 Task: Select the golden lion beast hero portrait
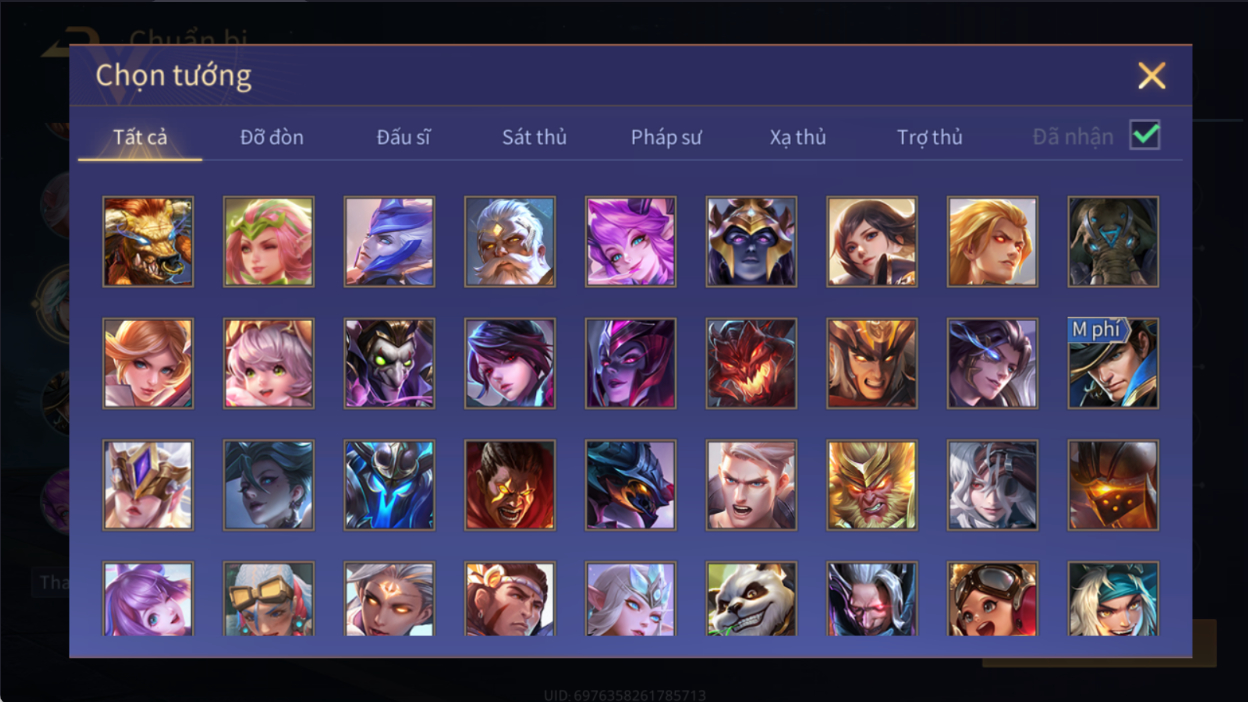point(148,242)
